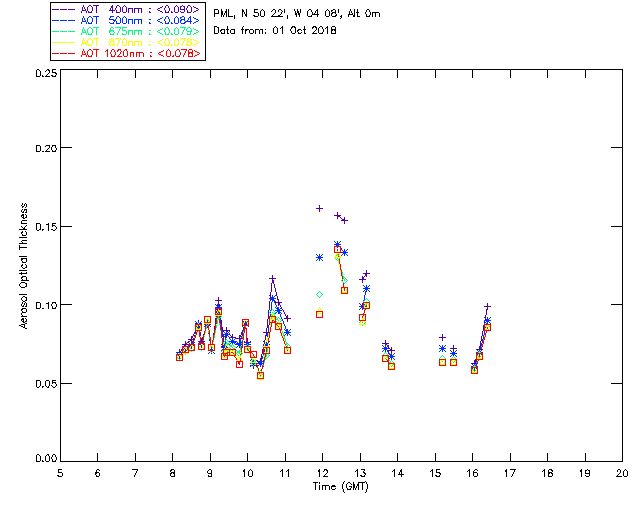Click the AOT 400nm legend entry
Viewport: 640px width, 512px height.
coord(127,9)
